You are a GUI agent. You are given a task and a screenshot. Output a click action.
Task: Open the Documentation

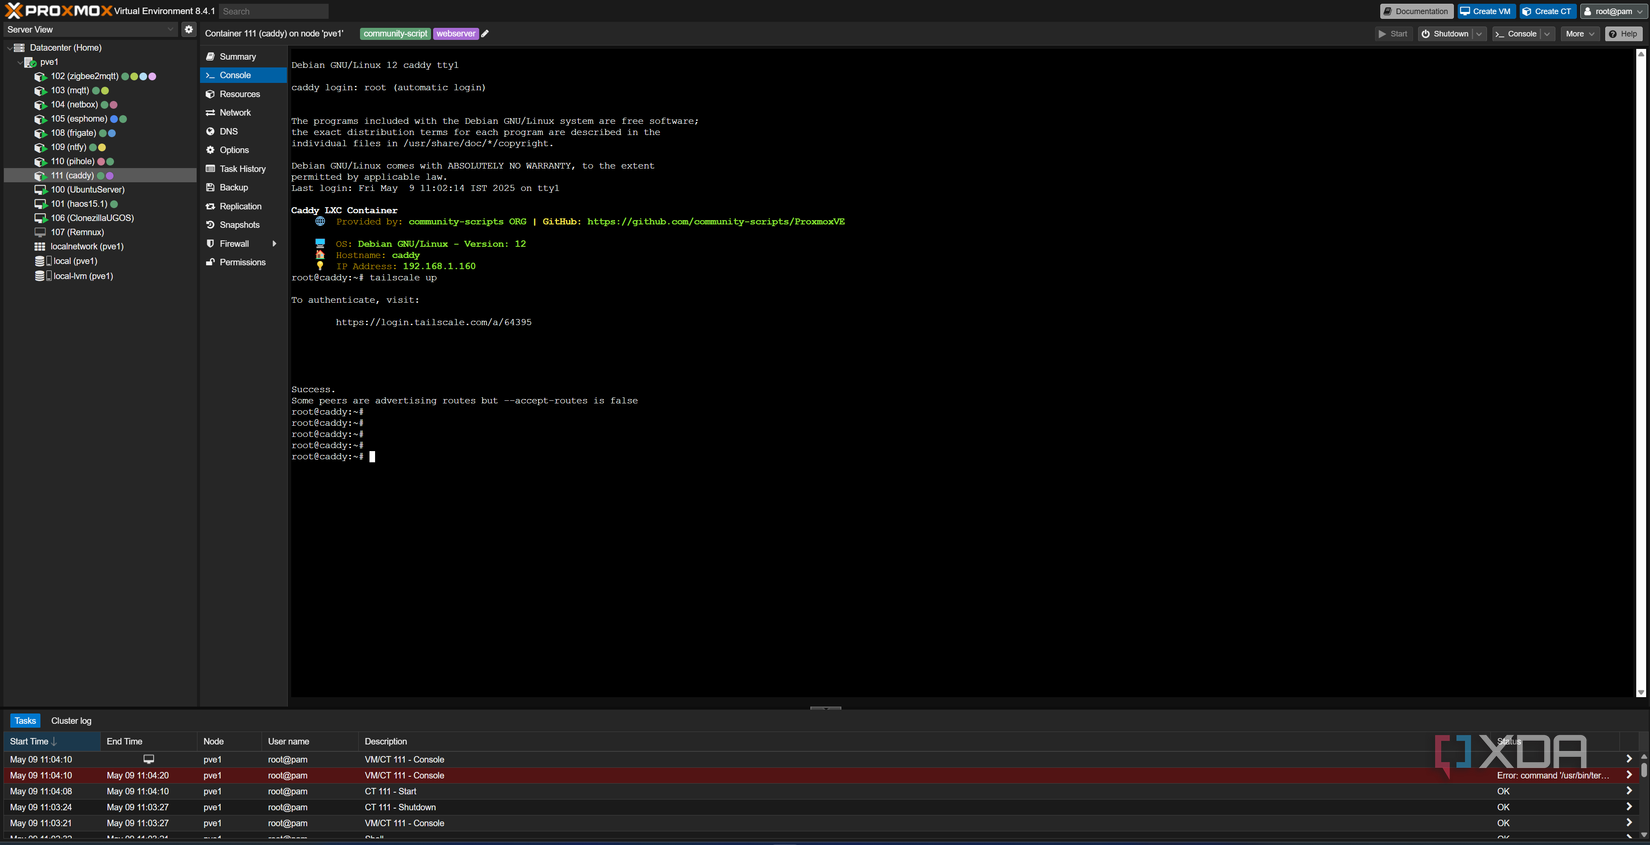pos(1416,11)
